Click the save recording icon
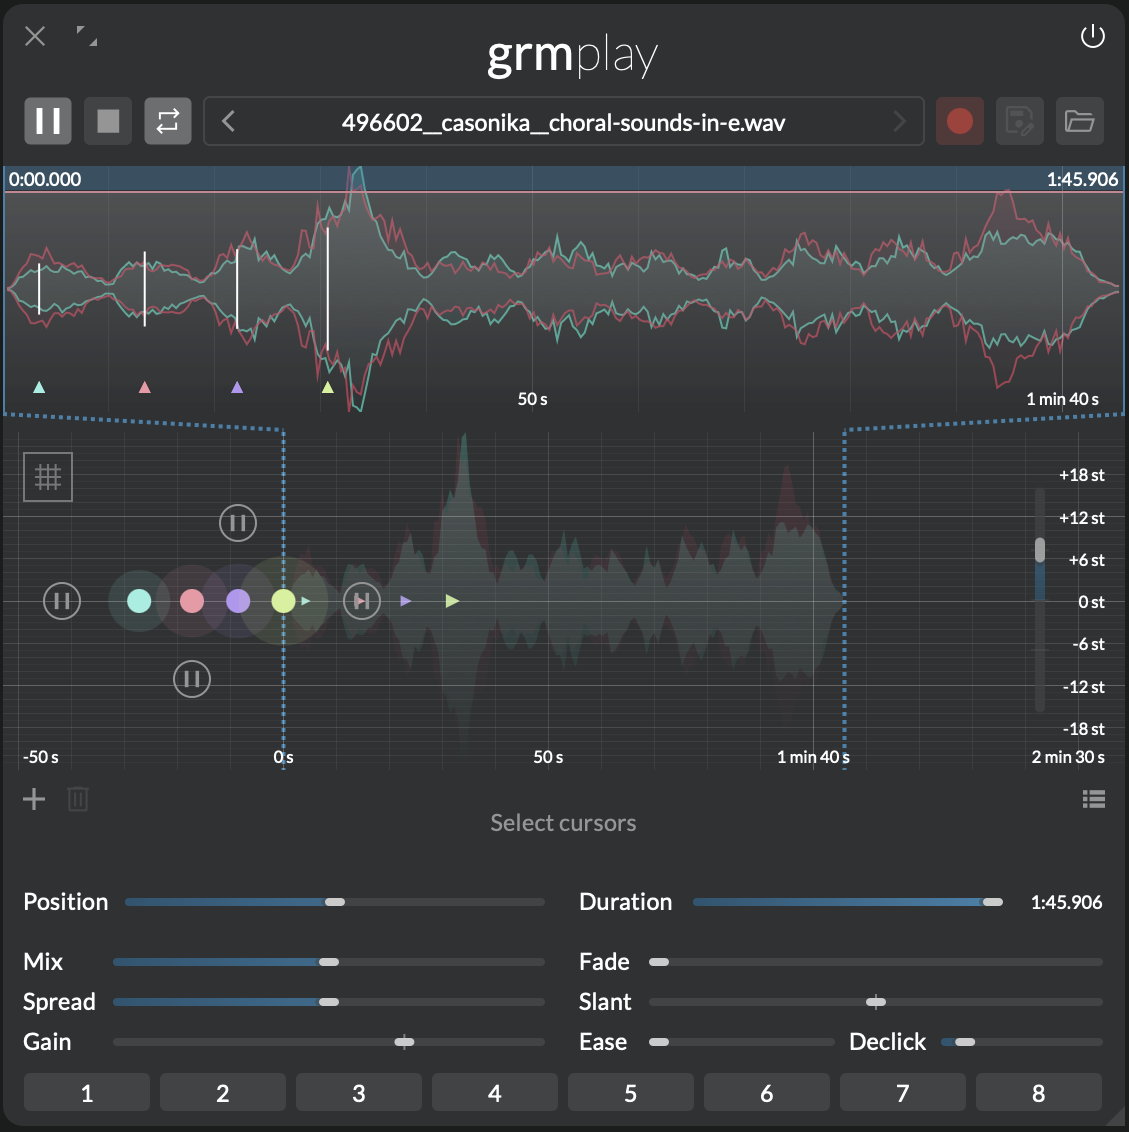 click(x=1019, y=122)
